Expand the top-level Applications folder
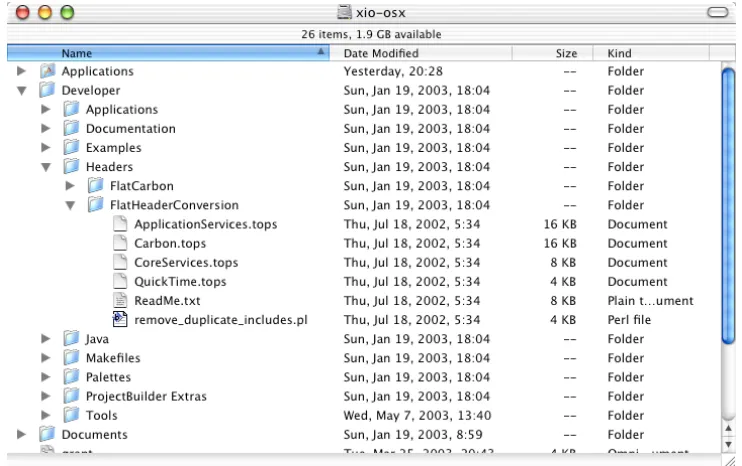 tap(21, 71)
